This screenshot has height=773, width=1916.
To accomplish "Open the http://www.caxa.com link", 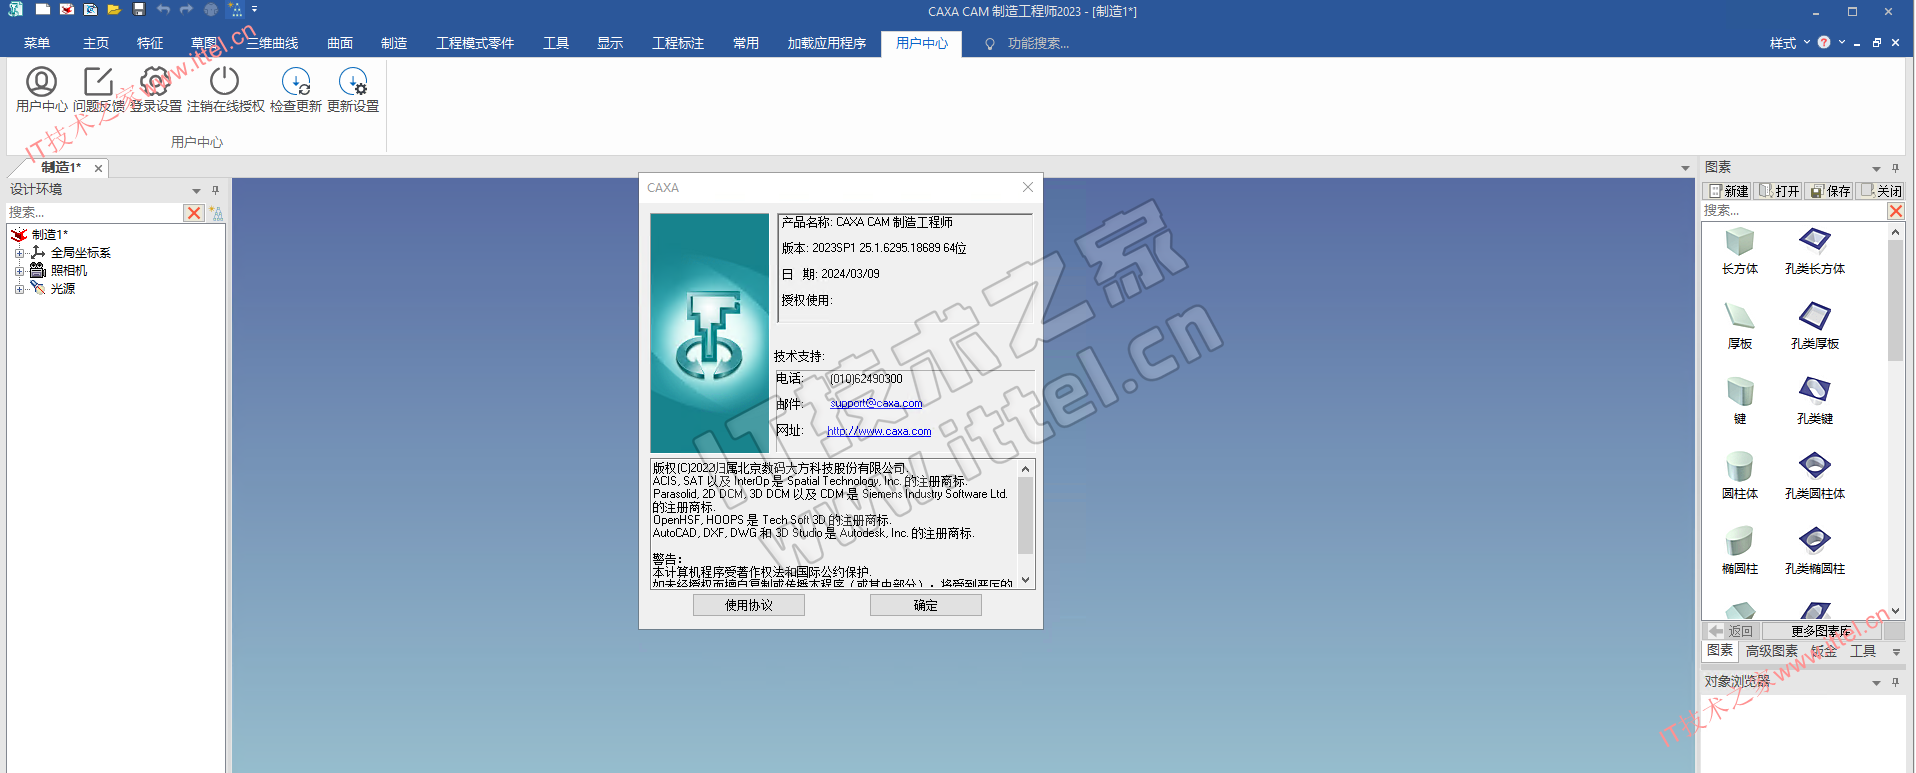I will click(879, 431).
